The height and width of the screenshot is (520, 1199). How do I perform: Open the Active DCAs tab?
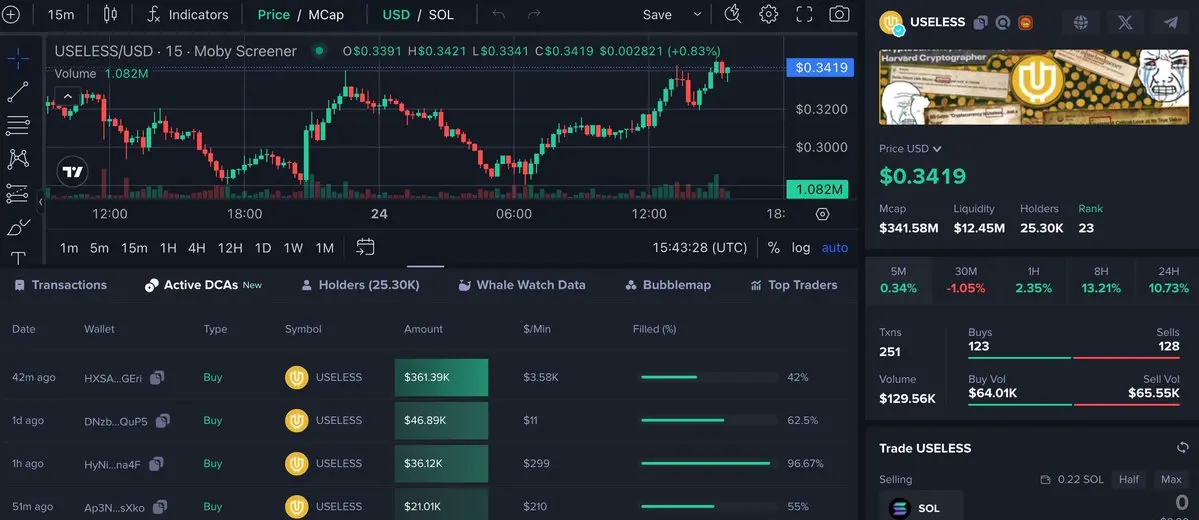(x=203, y=284)
